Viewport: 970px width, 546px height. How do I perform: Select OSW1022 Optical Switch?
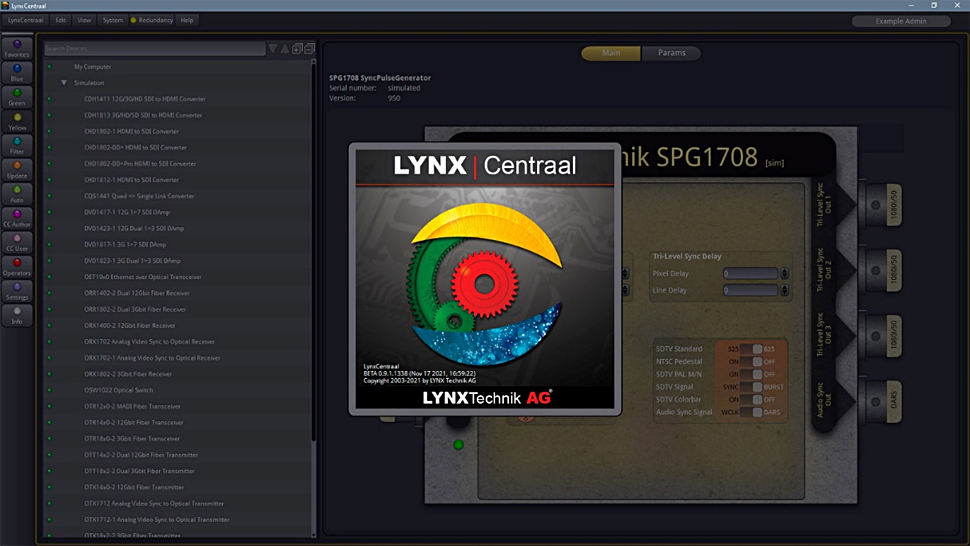(119, 390)
